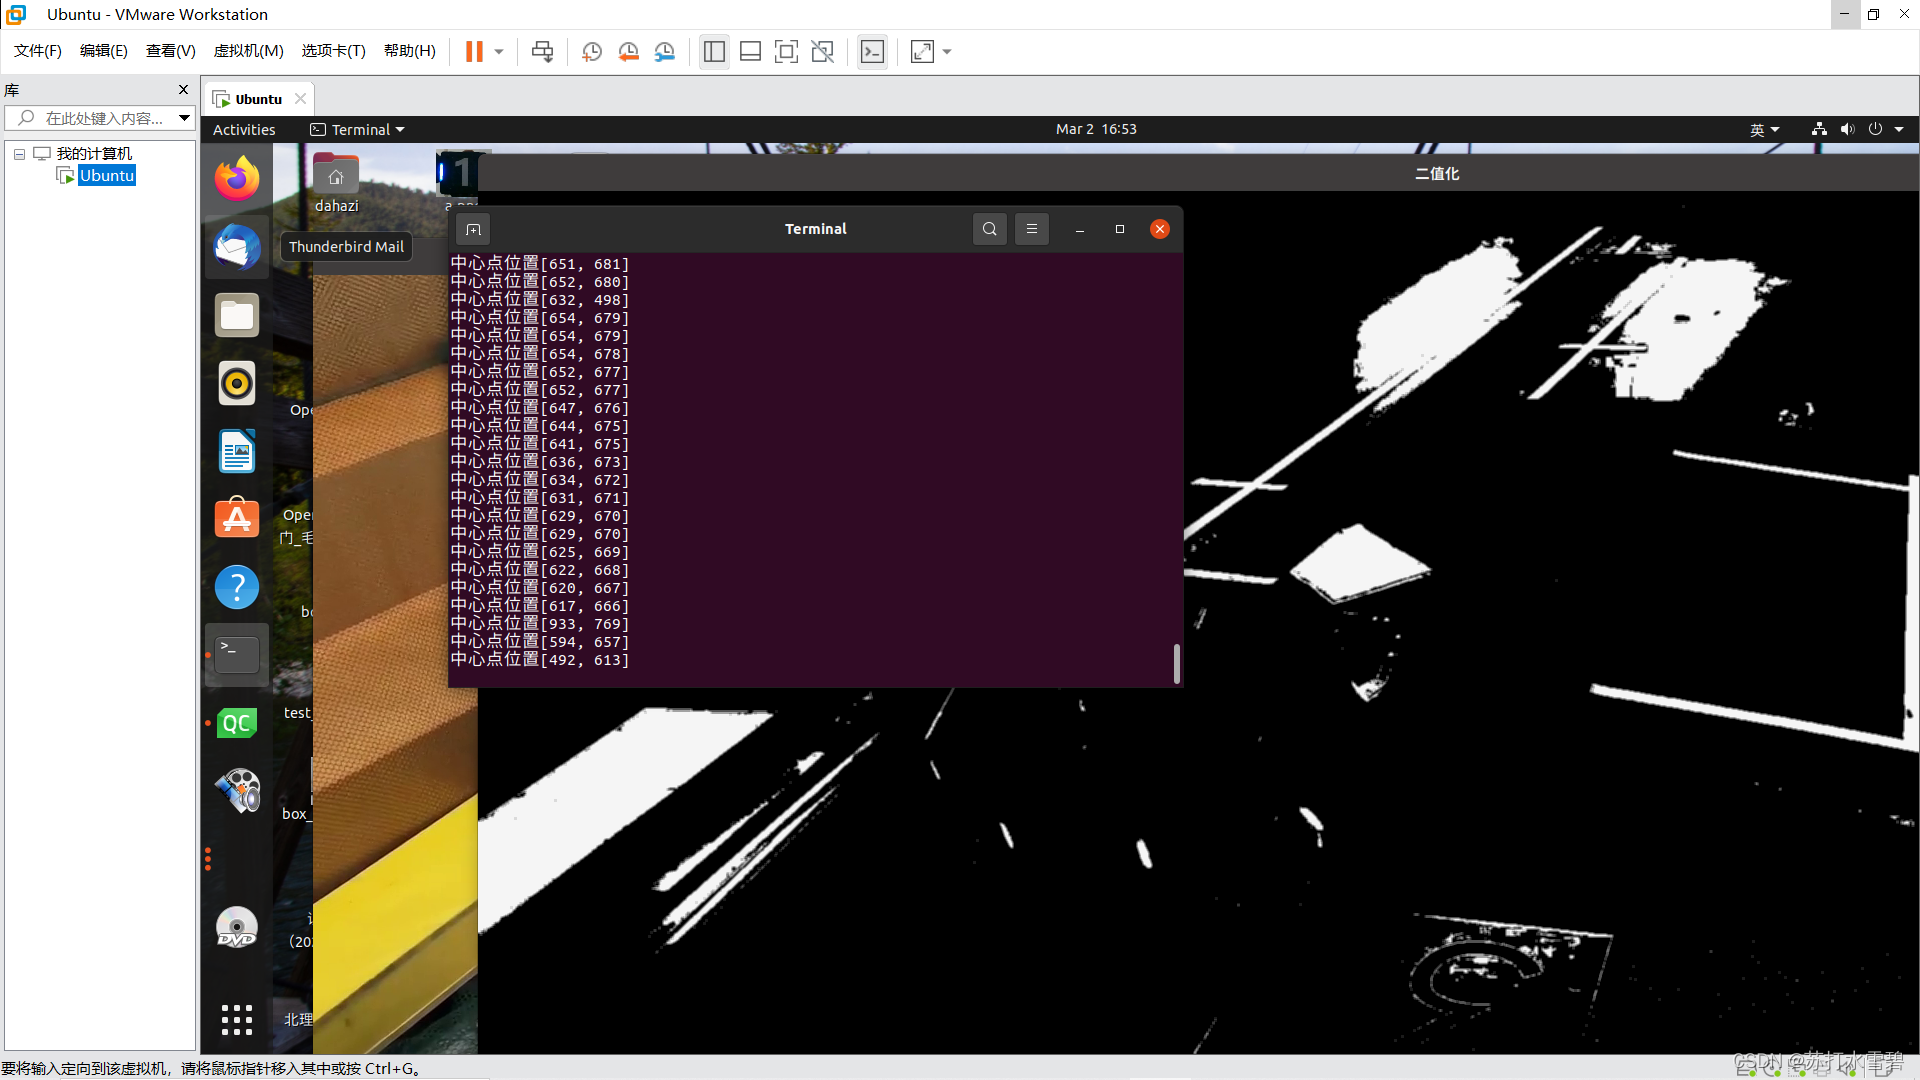This screenshot has height=1080, width=1920.
Task: Pause the virtual machine with the orange button
Action: click(474, 51)
